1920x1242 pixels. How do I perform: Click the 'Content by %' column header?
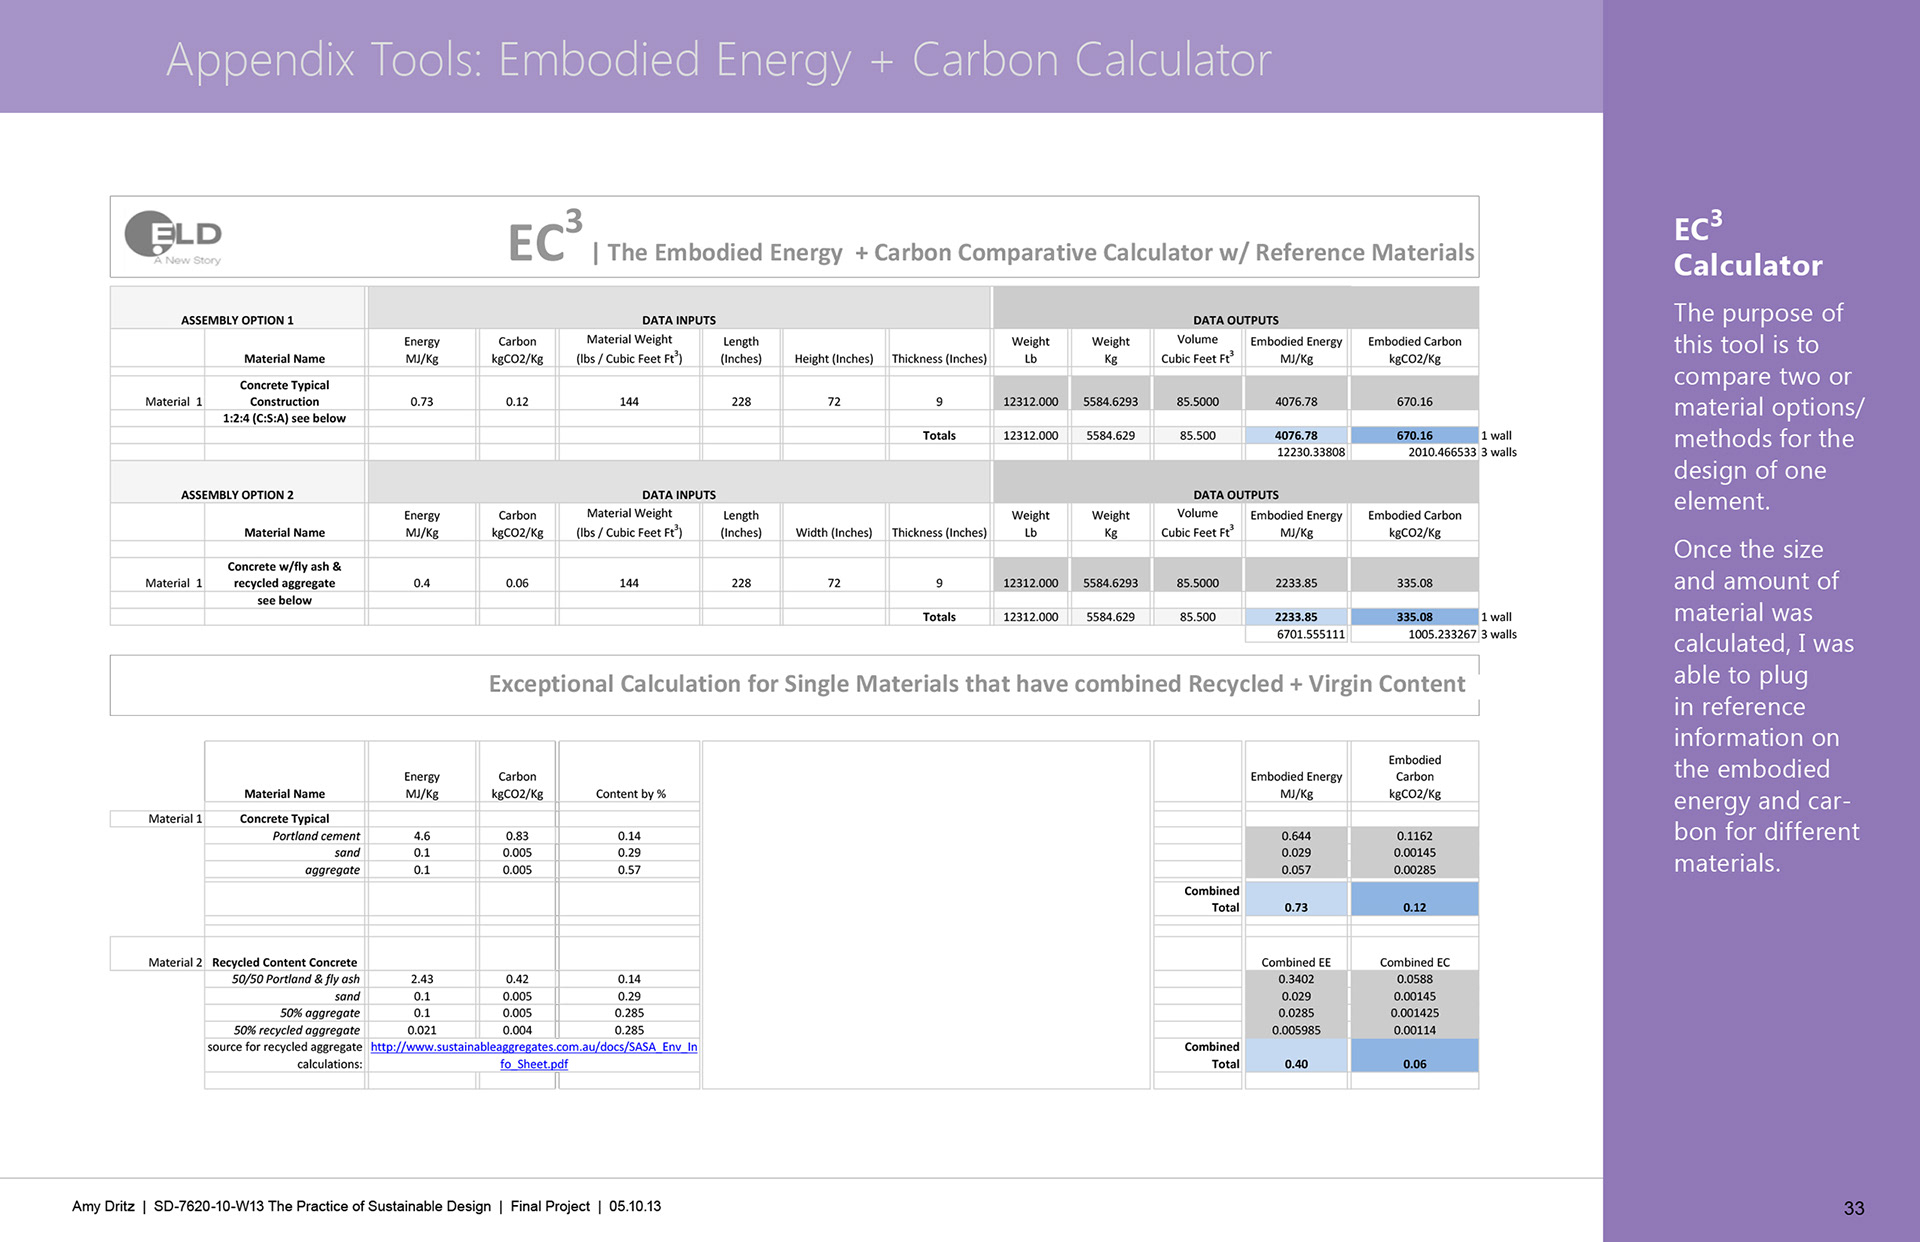[x=630, y=794]
